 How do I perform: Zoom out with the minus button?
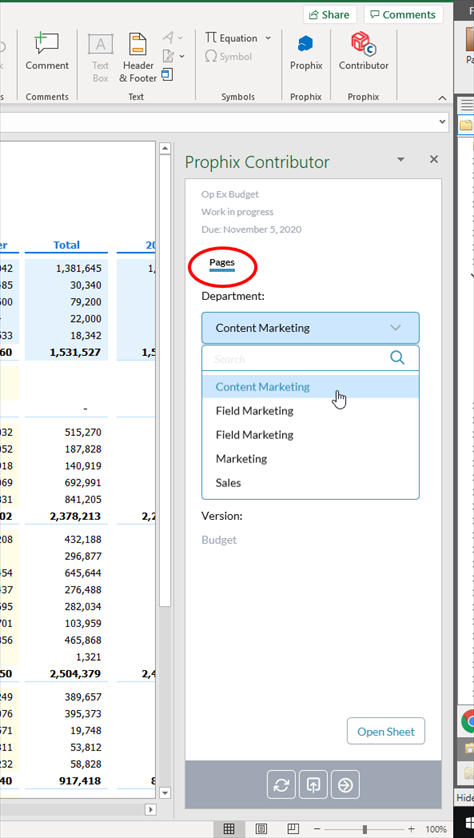point(318,829)
